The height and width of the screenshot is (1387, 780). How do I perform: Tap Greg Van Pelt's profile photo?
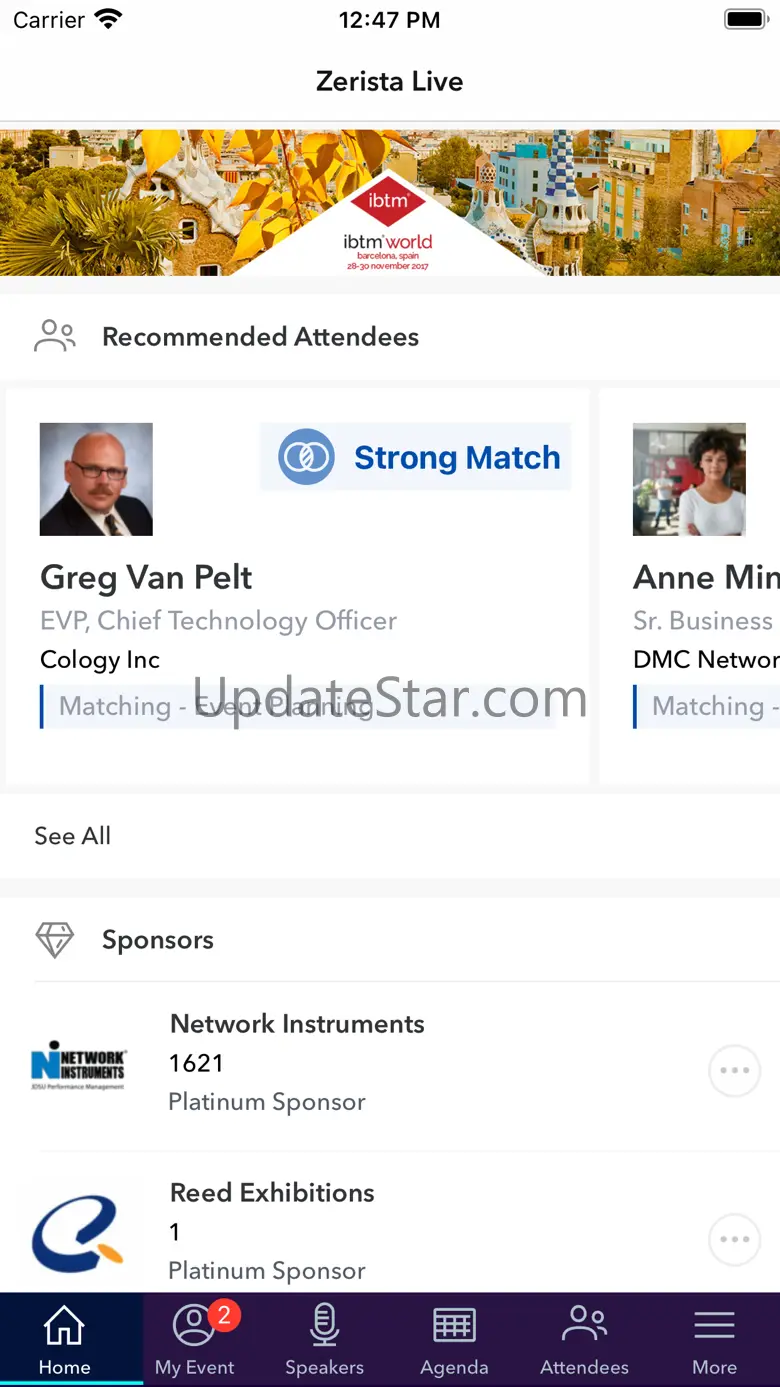pyautogui.click(x=96, y=479)
